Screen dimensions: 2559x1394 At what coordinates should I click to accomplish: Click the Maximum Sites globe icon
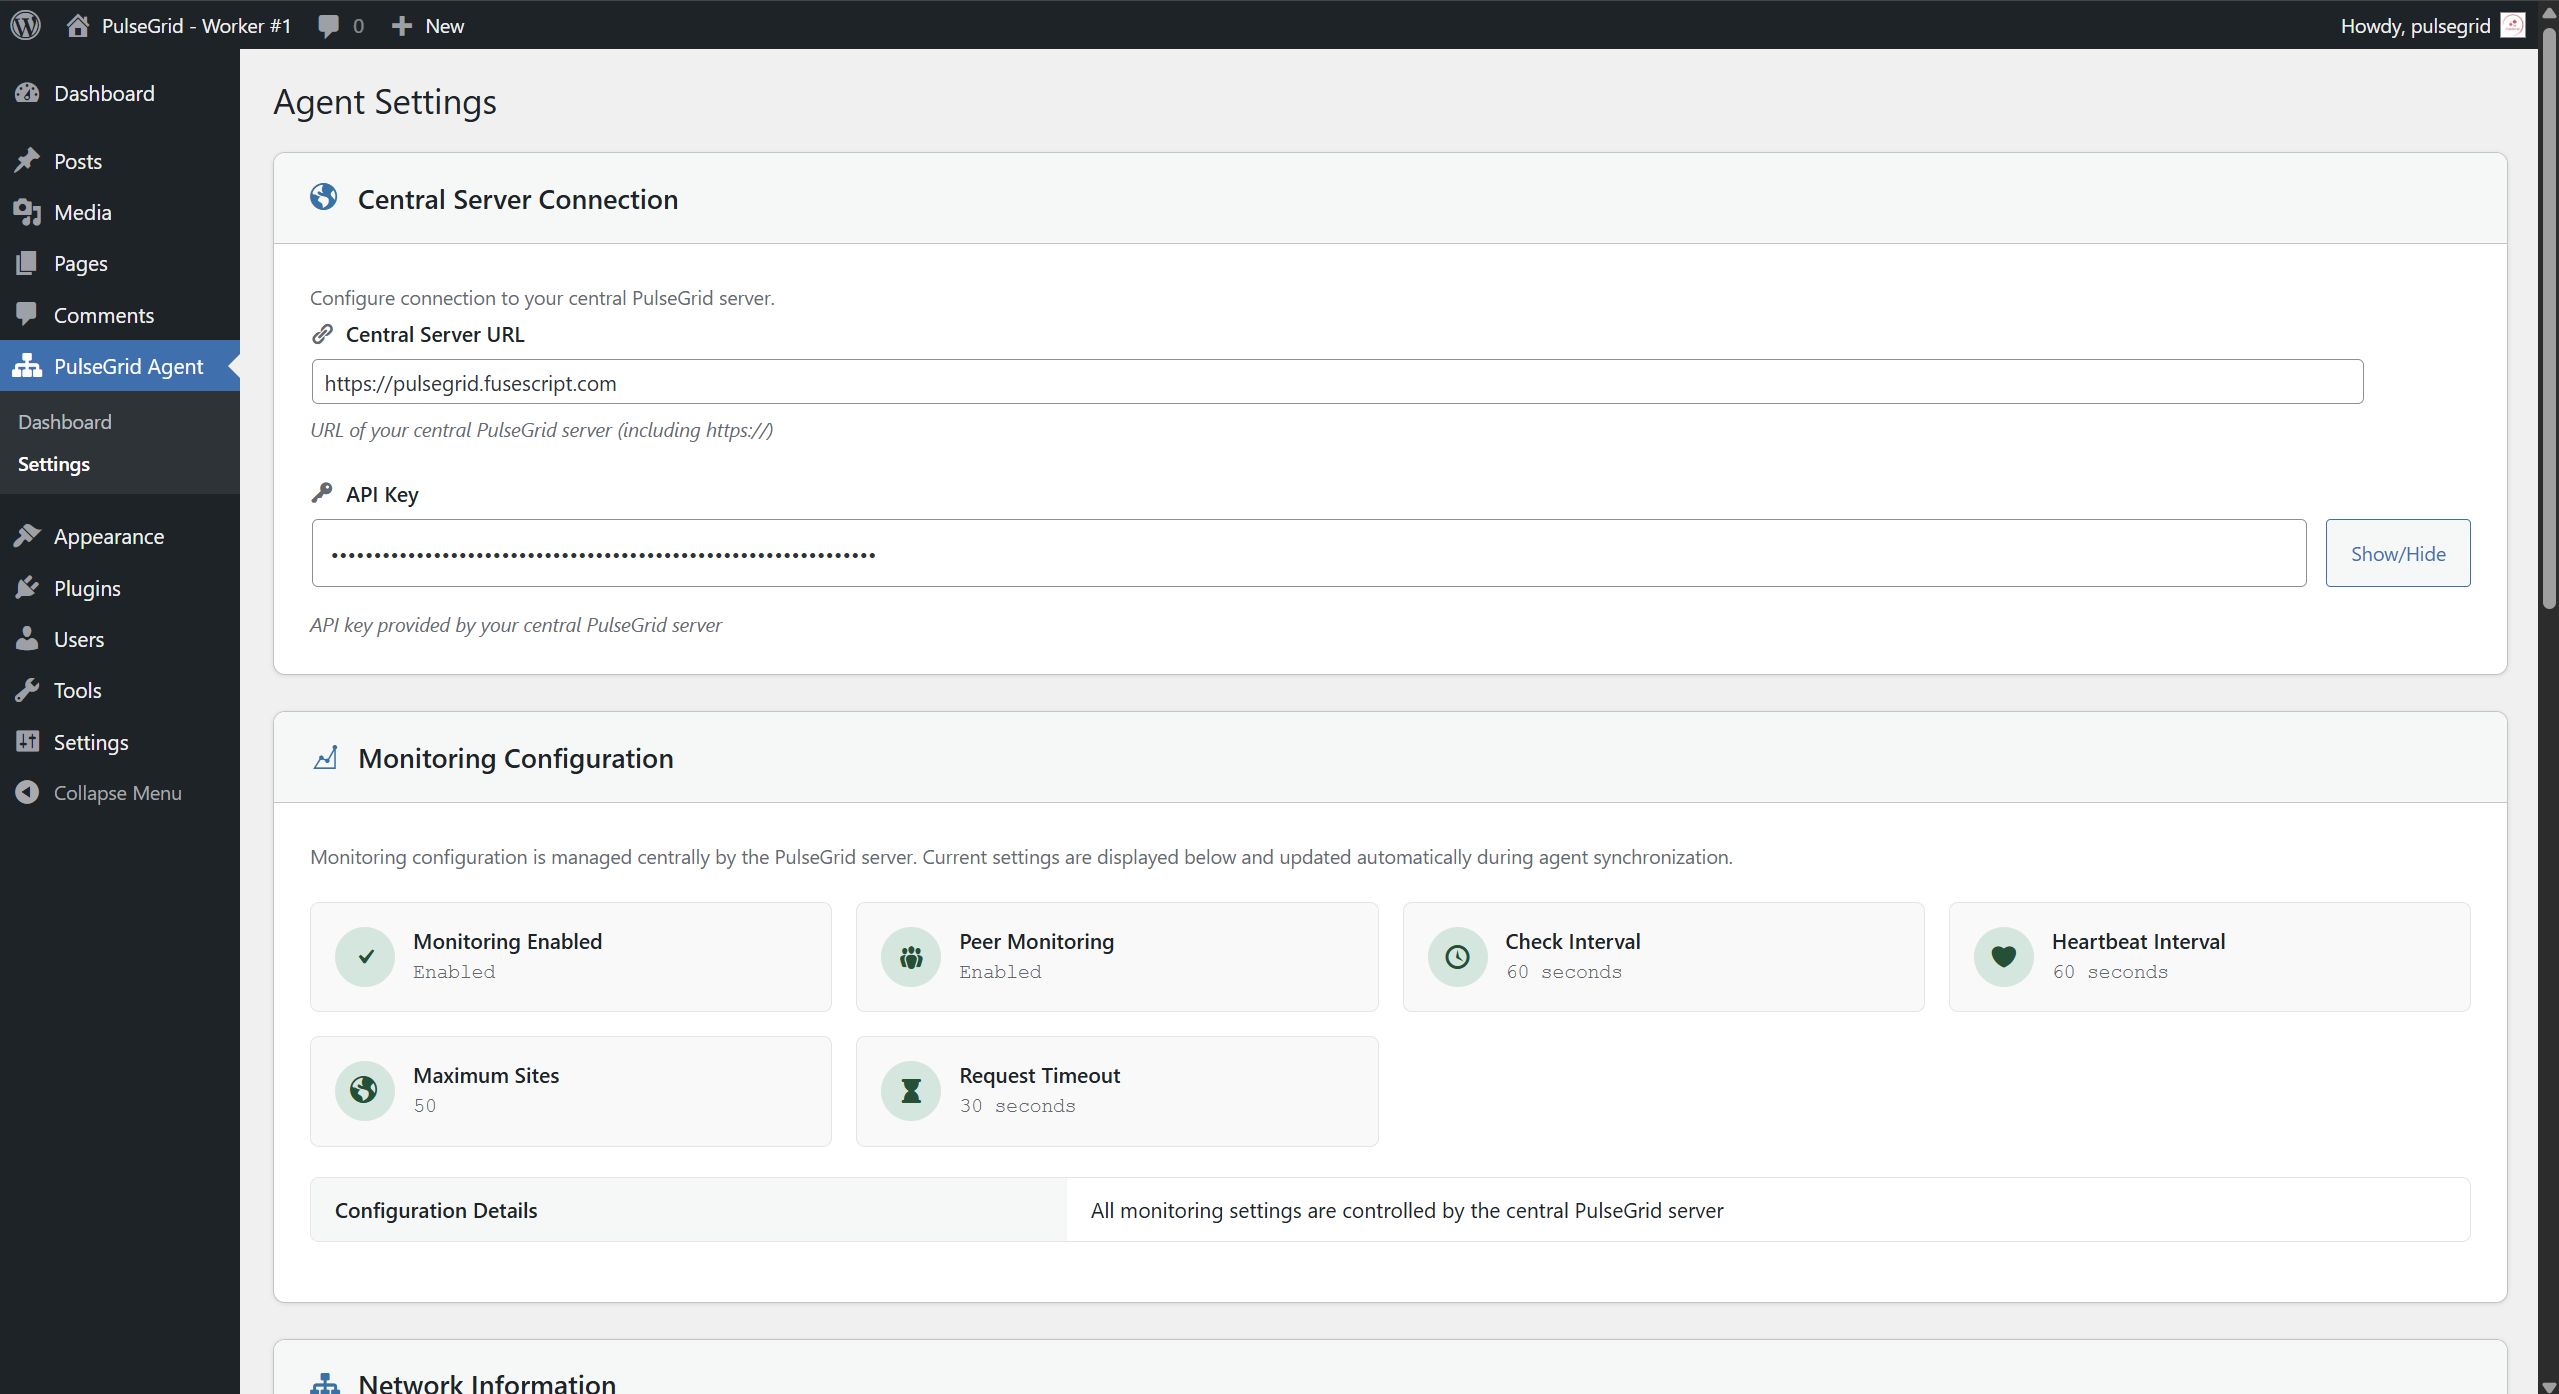click(365, 1091)
